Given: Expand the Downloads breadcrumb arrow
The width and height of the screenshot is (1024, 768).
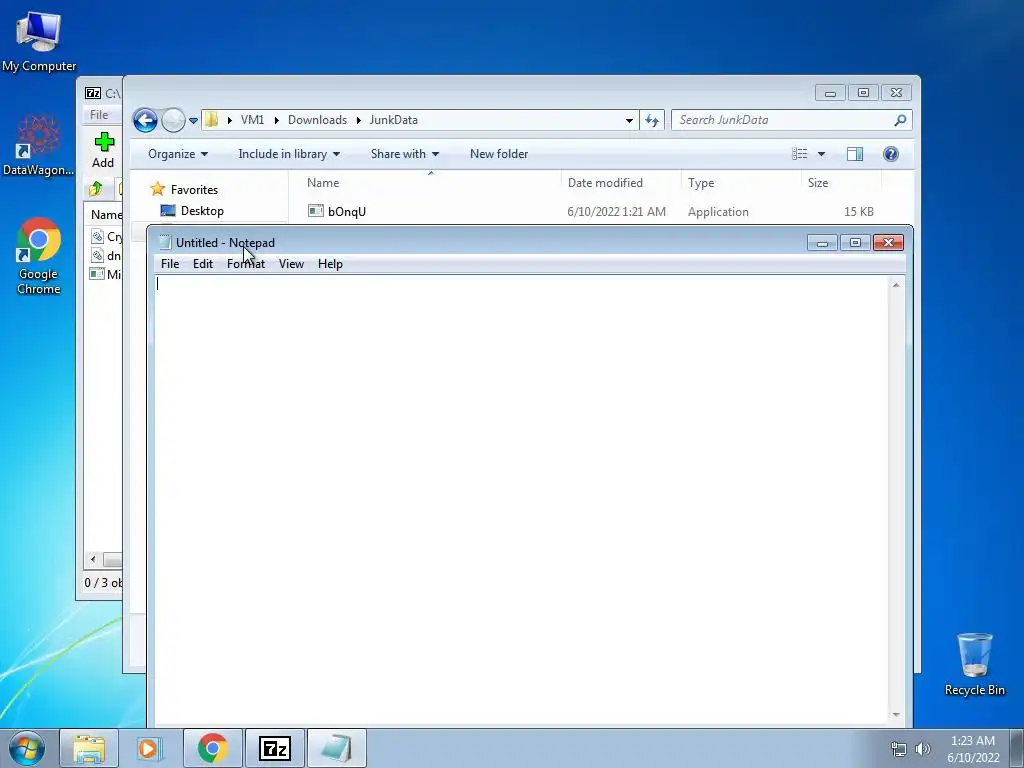Looking at the screenshot, I should (277, 120).
